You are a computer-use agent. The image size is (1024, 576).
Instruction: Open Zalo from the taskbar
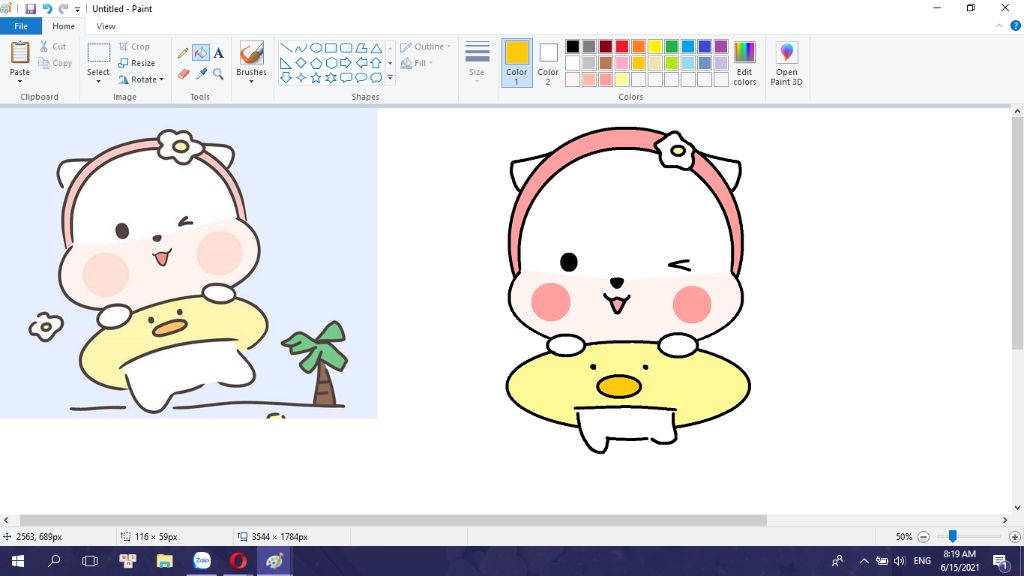point(202,561)
